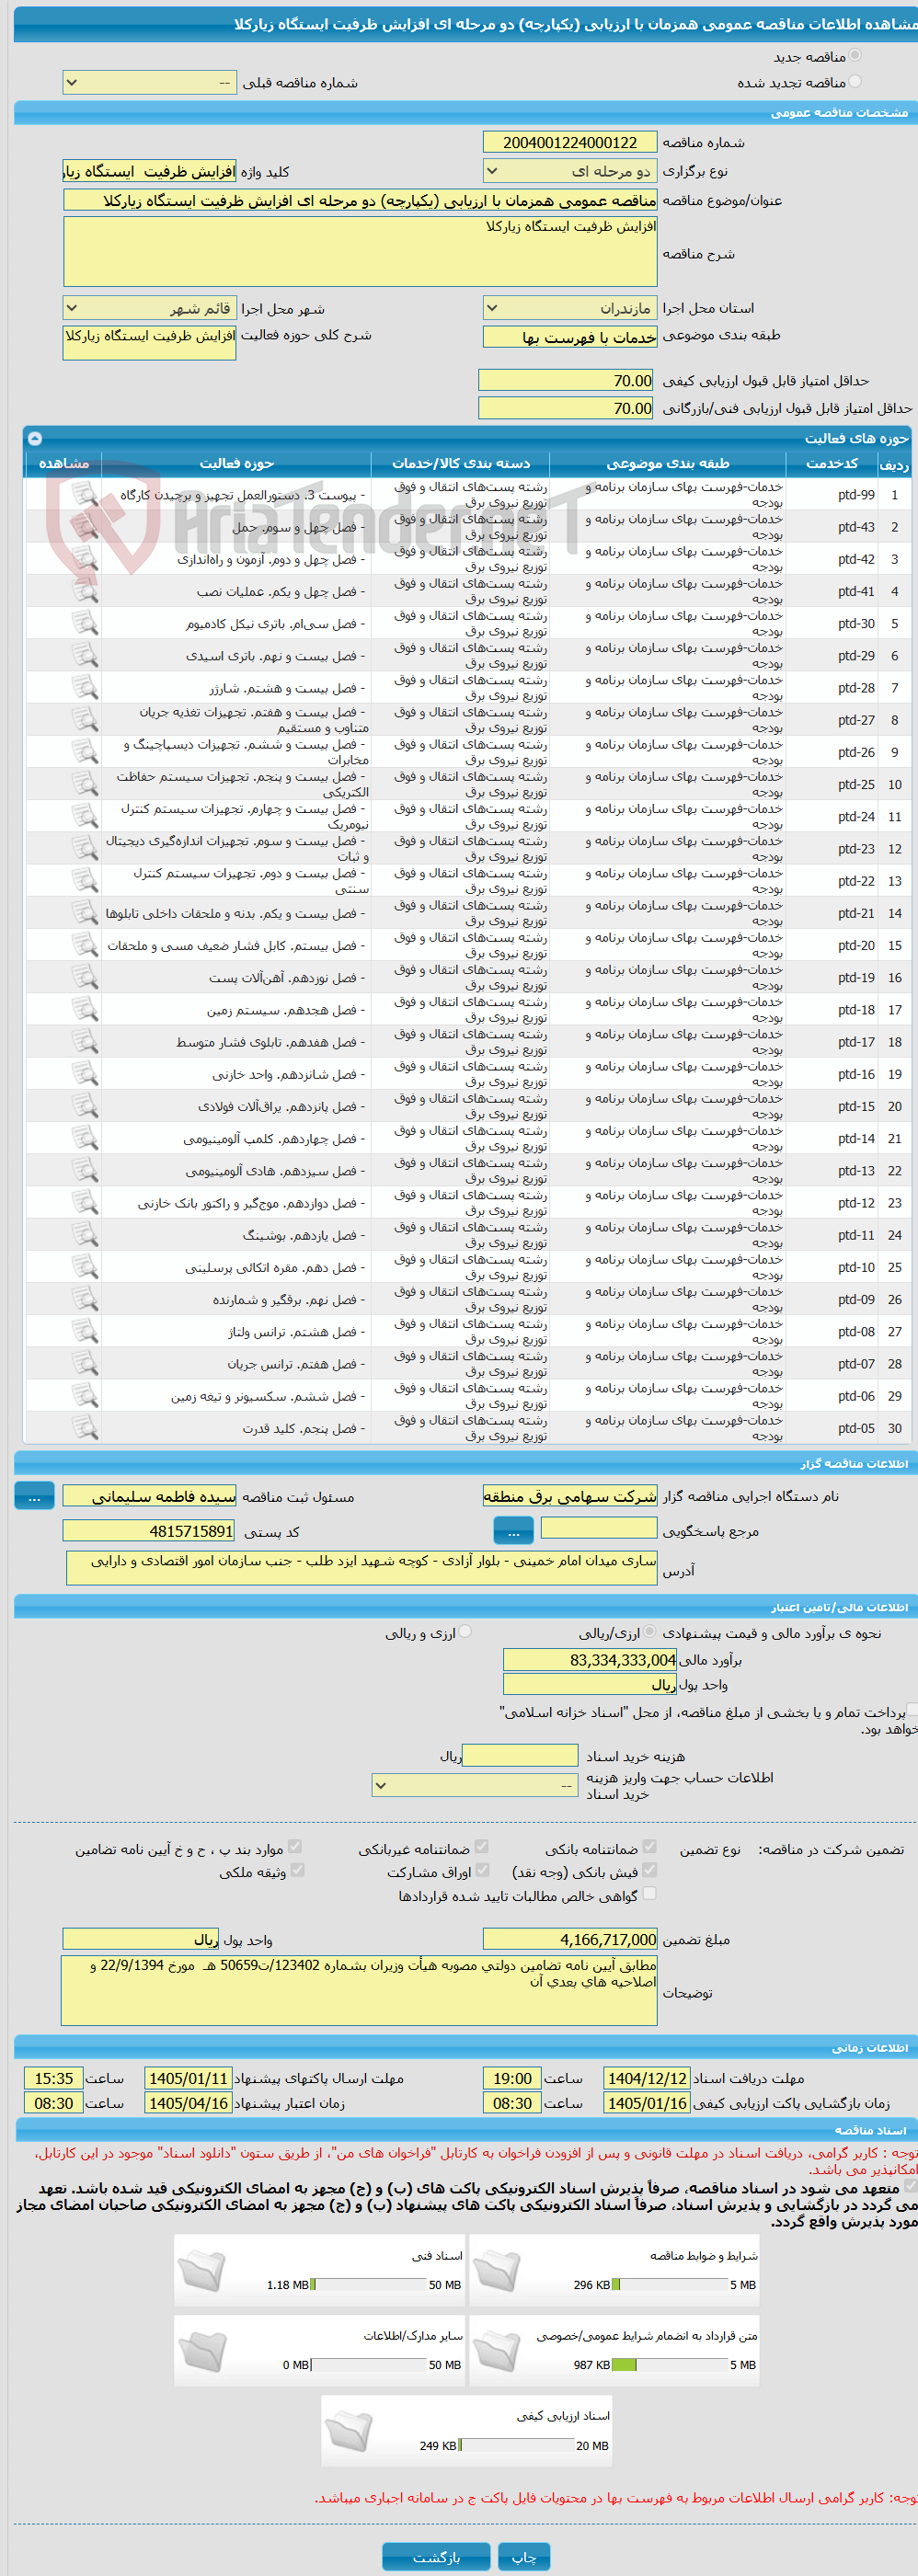Toggle گواهی خالص مطالبات تایید شده checkbox

point(650,1894)
